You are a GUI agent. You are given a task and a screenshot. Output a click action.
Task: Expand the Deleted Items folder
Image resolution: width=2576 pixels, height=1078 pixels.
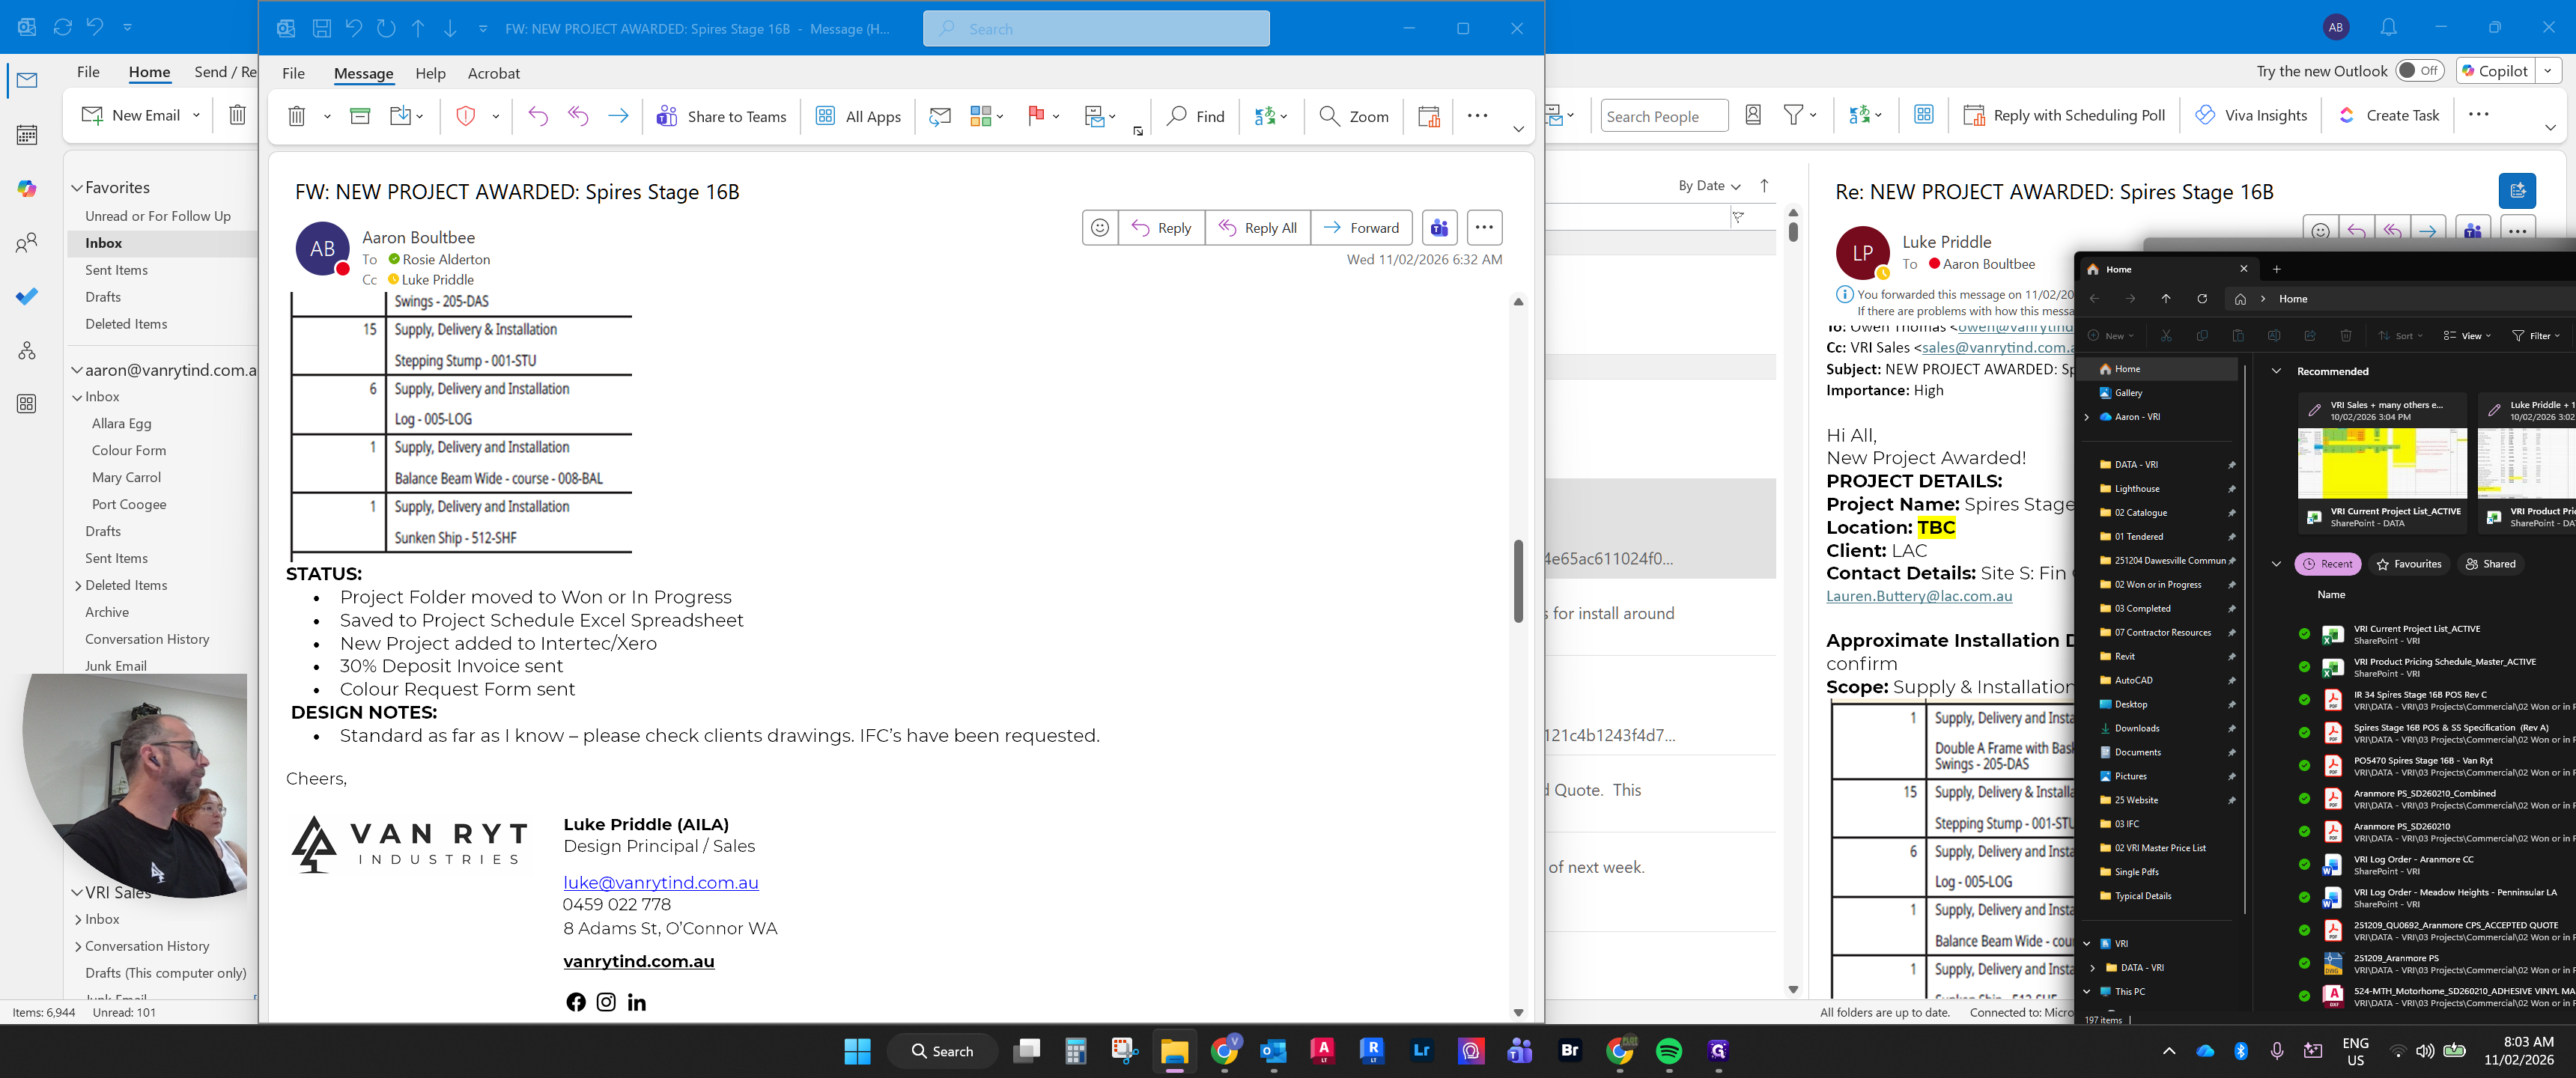pyautogui.click(x=78, y=586)
